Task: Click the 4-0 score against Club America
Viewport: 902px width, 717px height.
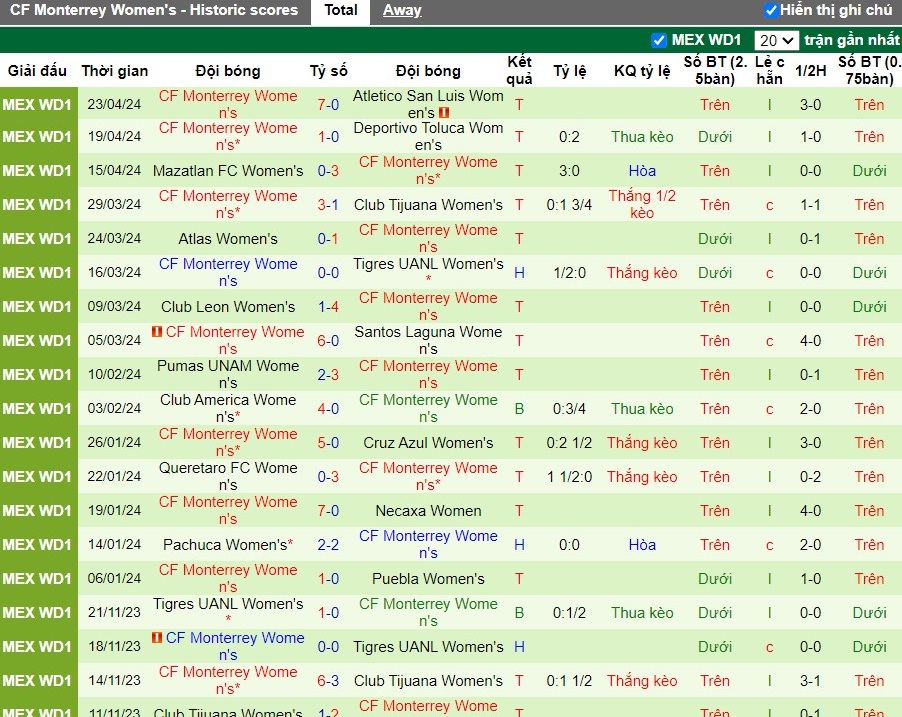Action: 328,409
